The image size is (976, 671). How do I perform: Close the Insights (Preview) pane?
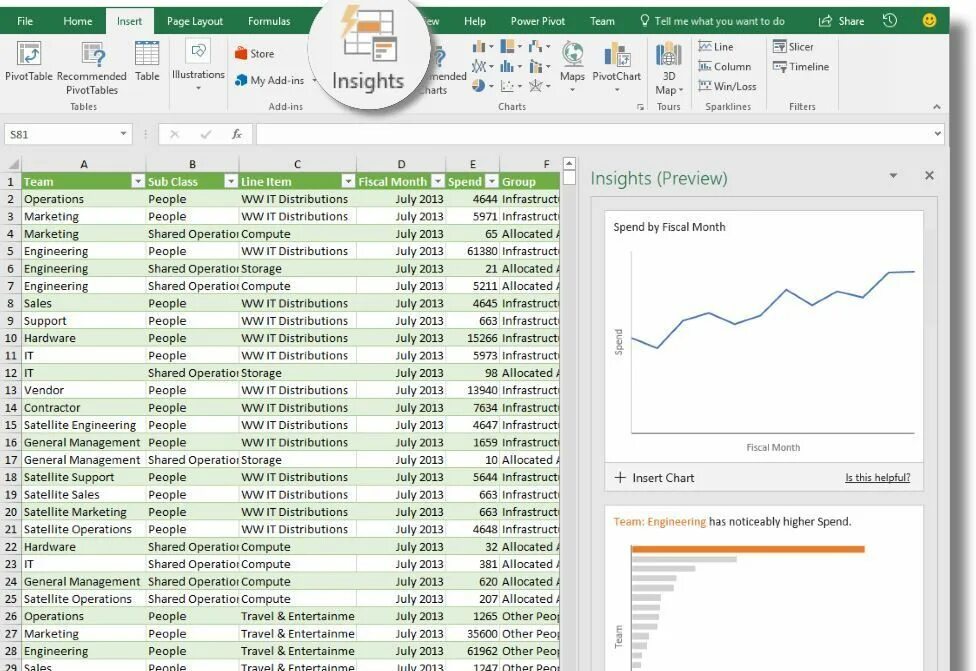coord(929,176)
